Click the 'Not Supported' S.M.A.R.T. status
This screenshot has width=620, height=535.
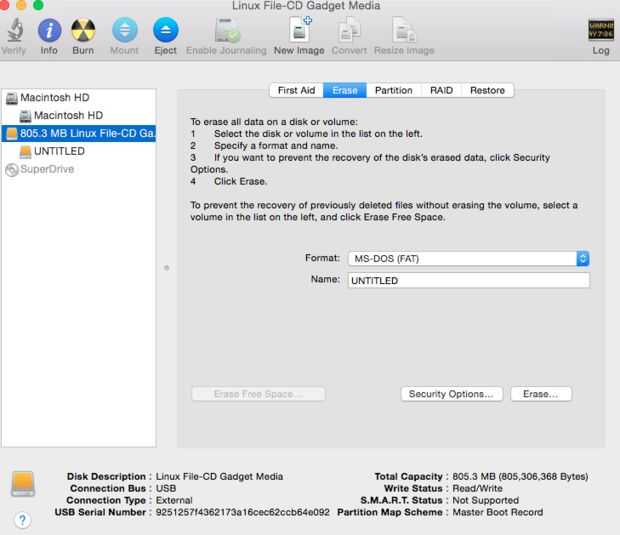(485, 500)
